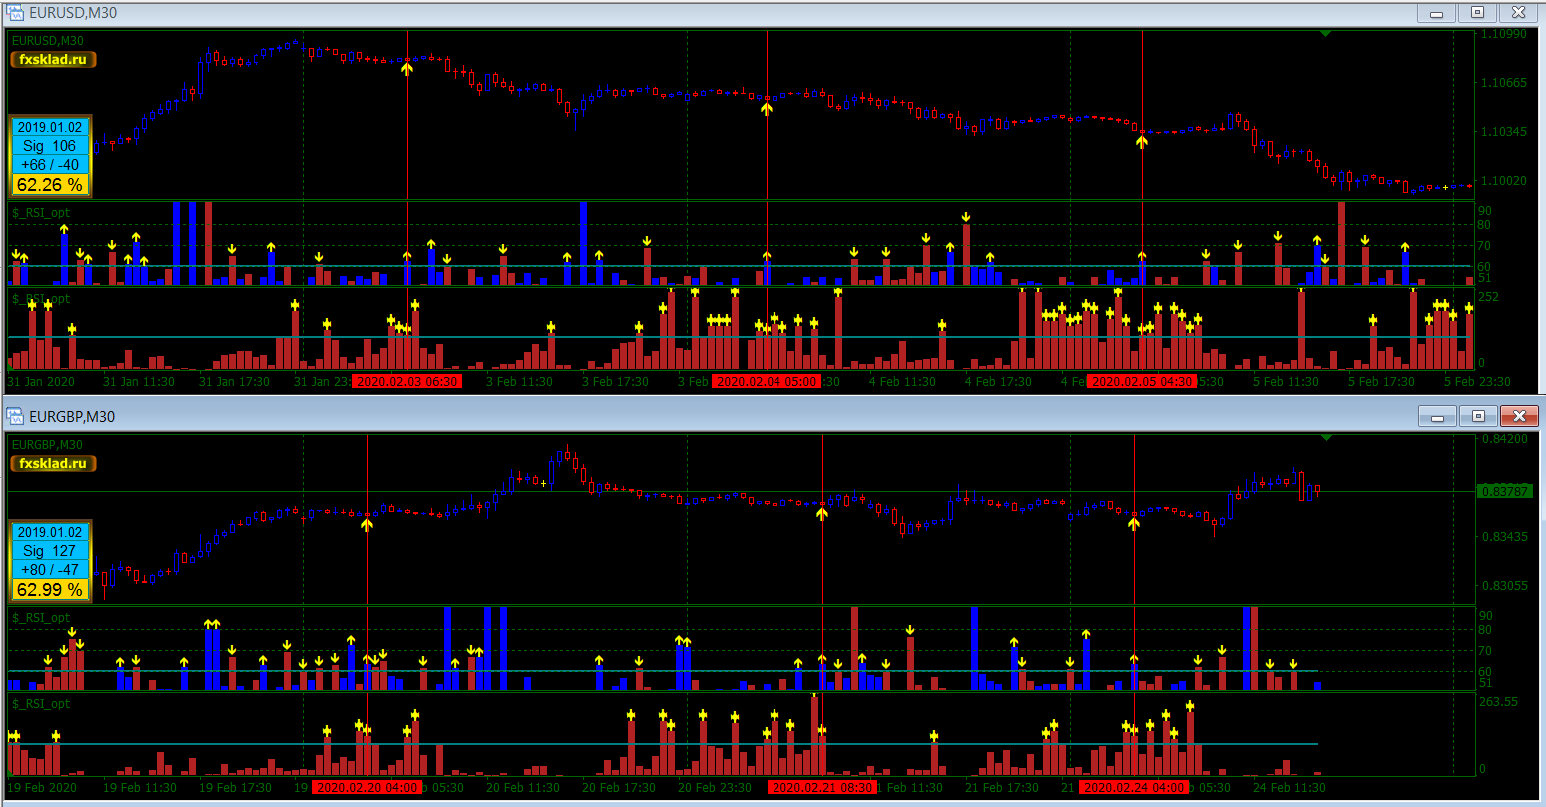Screen dimensions: 1546x807
Task: Click the 62.99 % win rate value
Action: click(50, 590)
